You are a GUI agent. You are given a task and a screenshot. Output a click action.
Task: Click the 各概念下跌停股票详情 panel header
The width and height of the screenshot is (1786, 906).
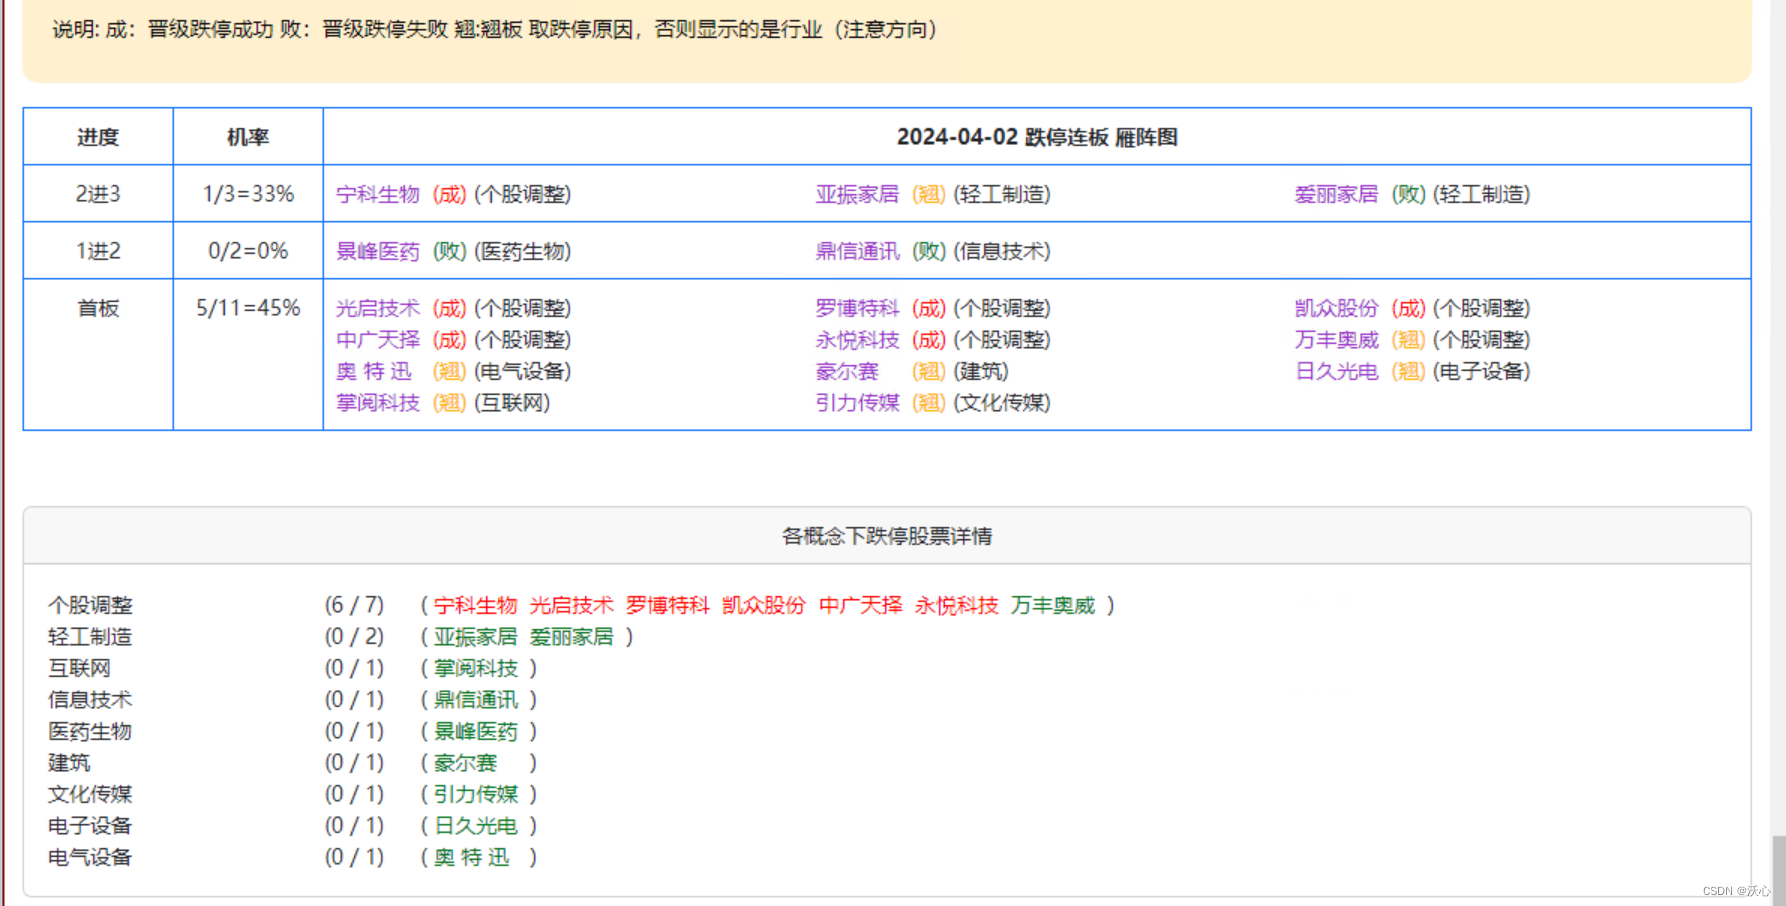(x=887, y=536)
